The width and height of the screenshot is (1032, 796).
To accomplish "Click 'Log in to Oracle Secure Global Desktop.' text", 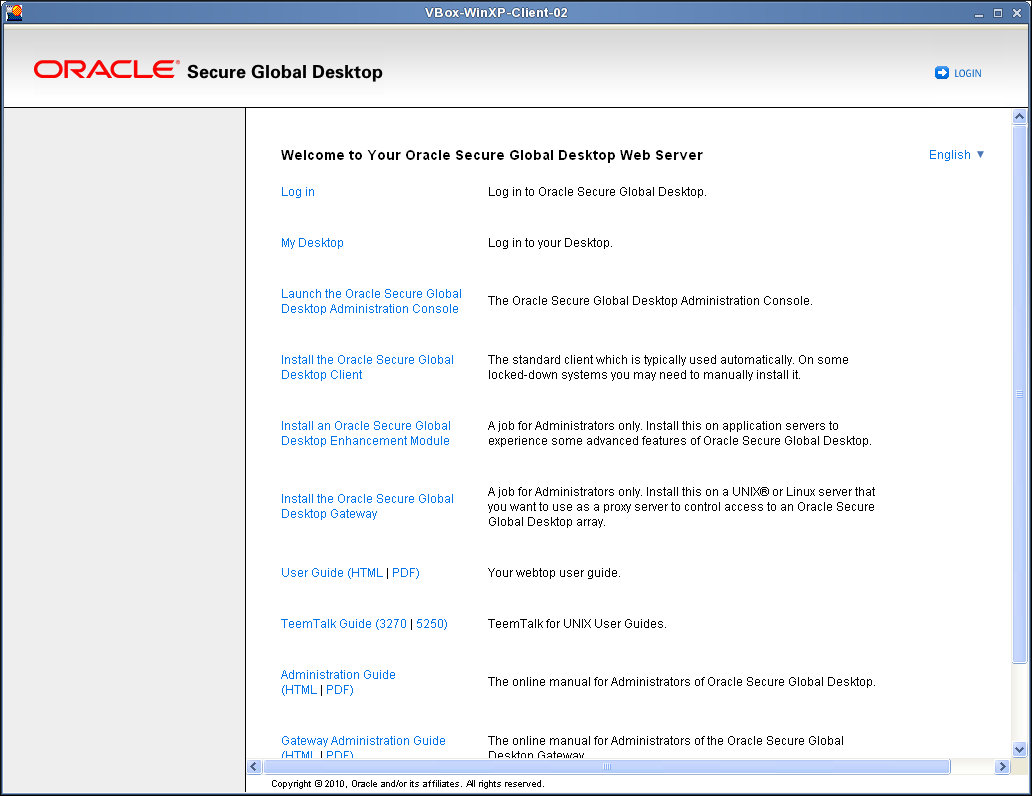I will click(597, 192).
